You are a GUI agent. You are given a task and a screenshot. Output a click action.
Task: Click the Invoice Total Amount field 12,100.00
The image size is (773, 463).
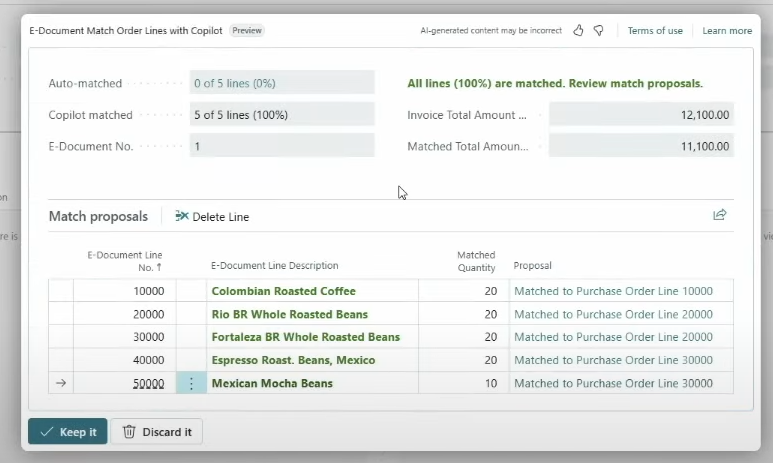[x=641, y=114]
